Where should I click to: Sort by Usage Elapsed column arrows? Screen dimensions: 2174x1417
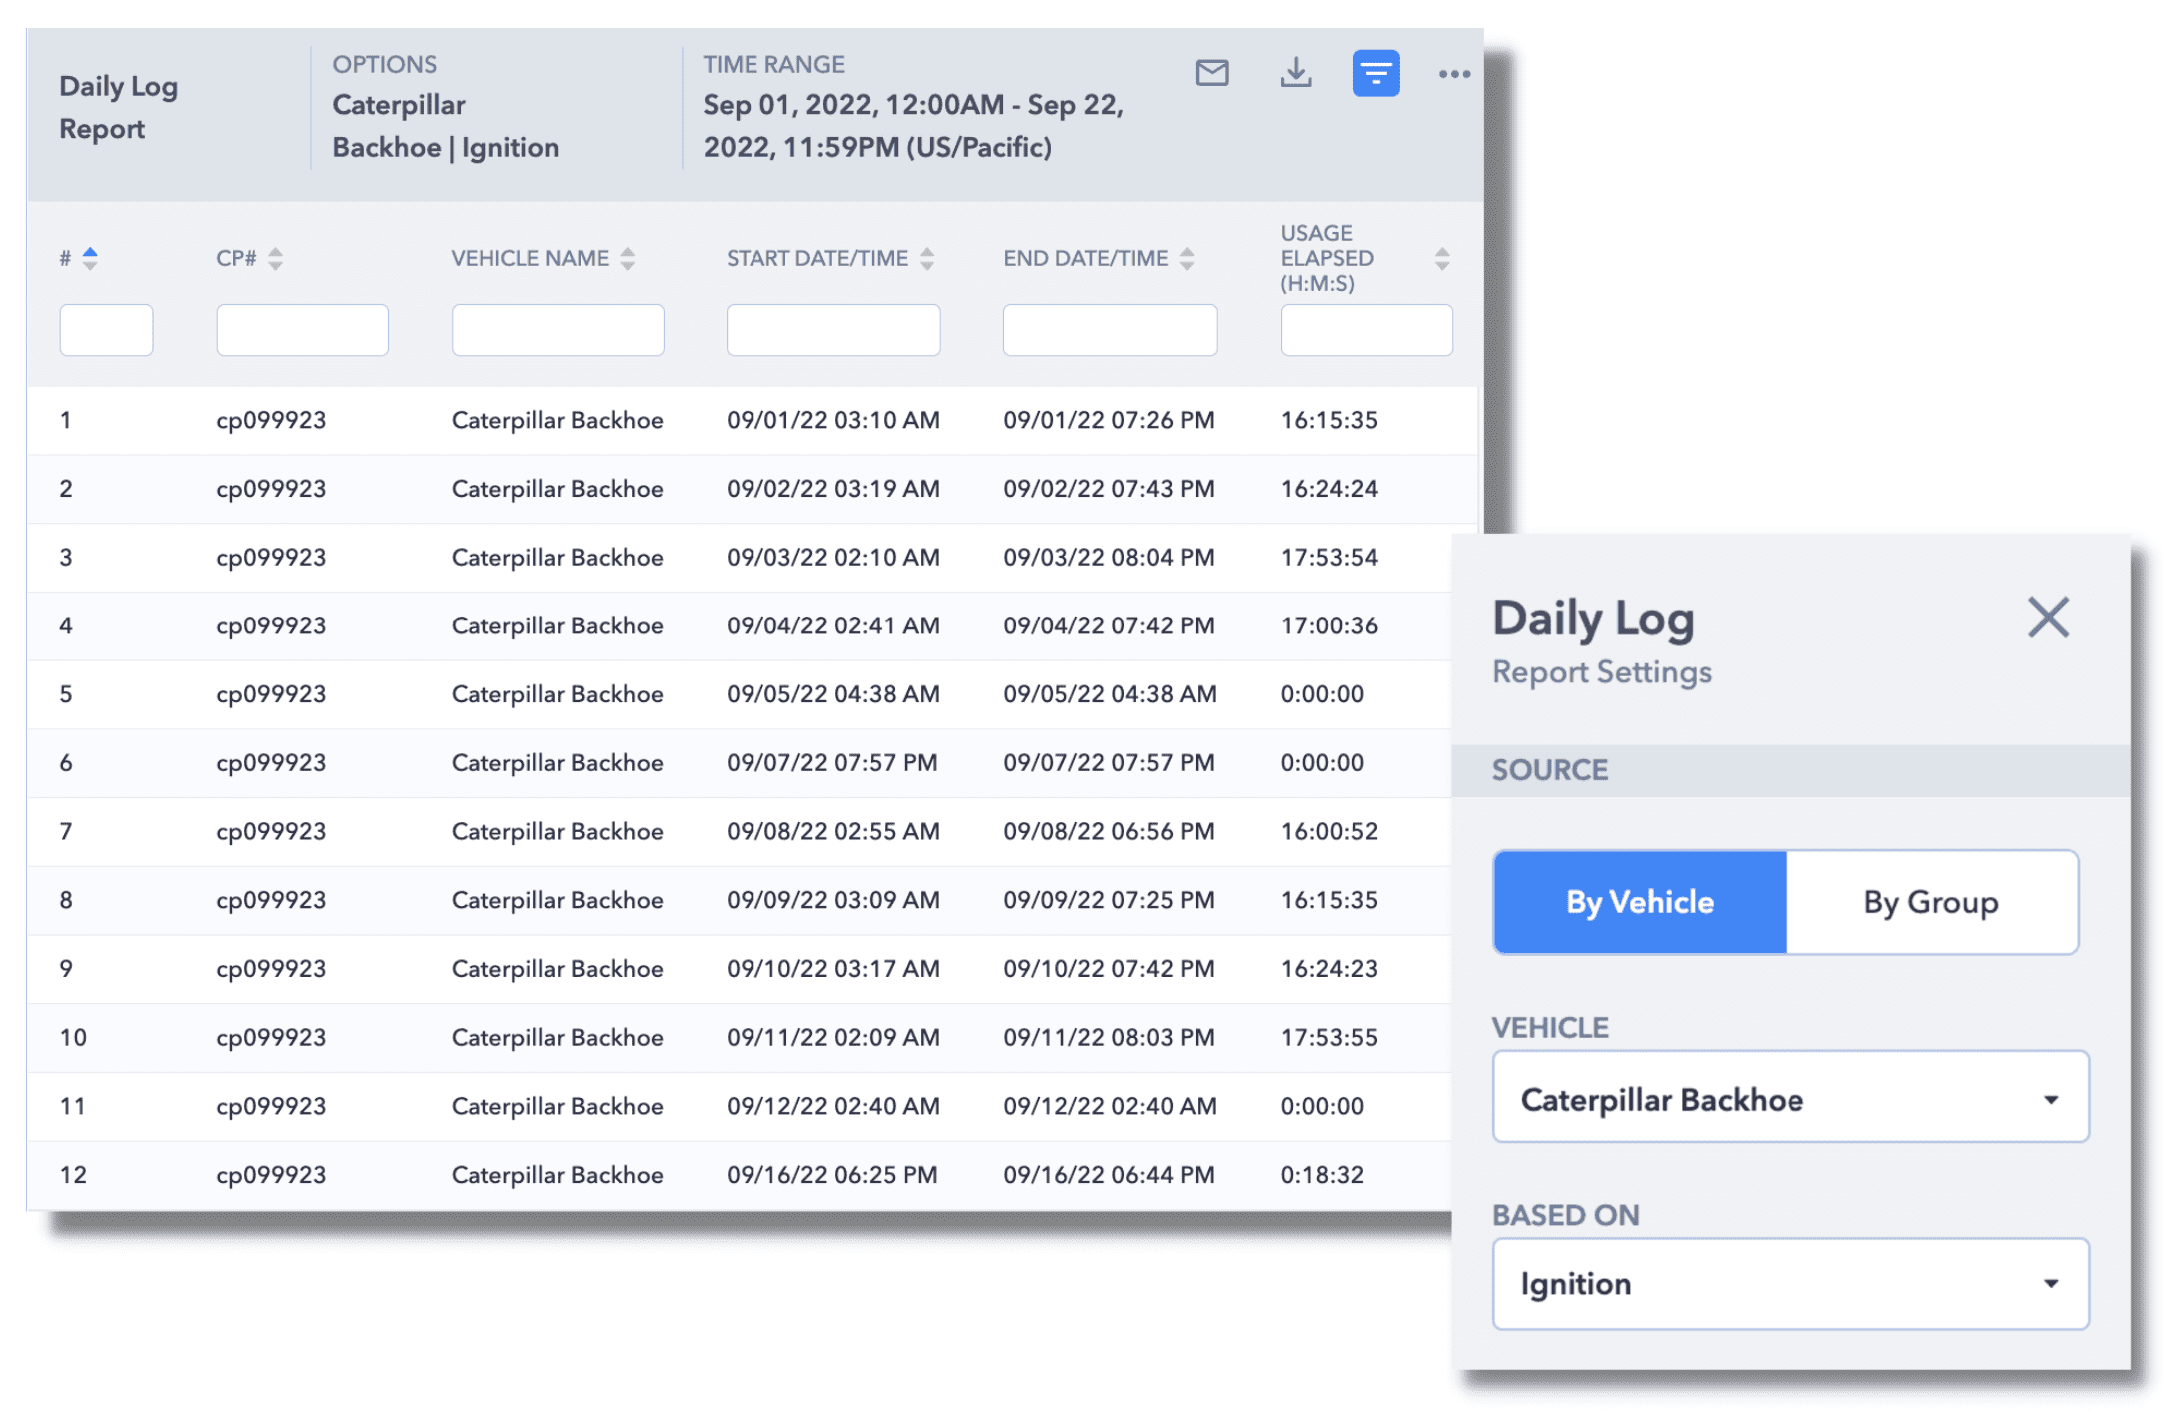[1442, 258]
